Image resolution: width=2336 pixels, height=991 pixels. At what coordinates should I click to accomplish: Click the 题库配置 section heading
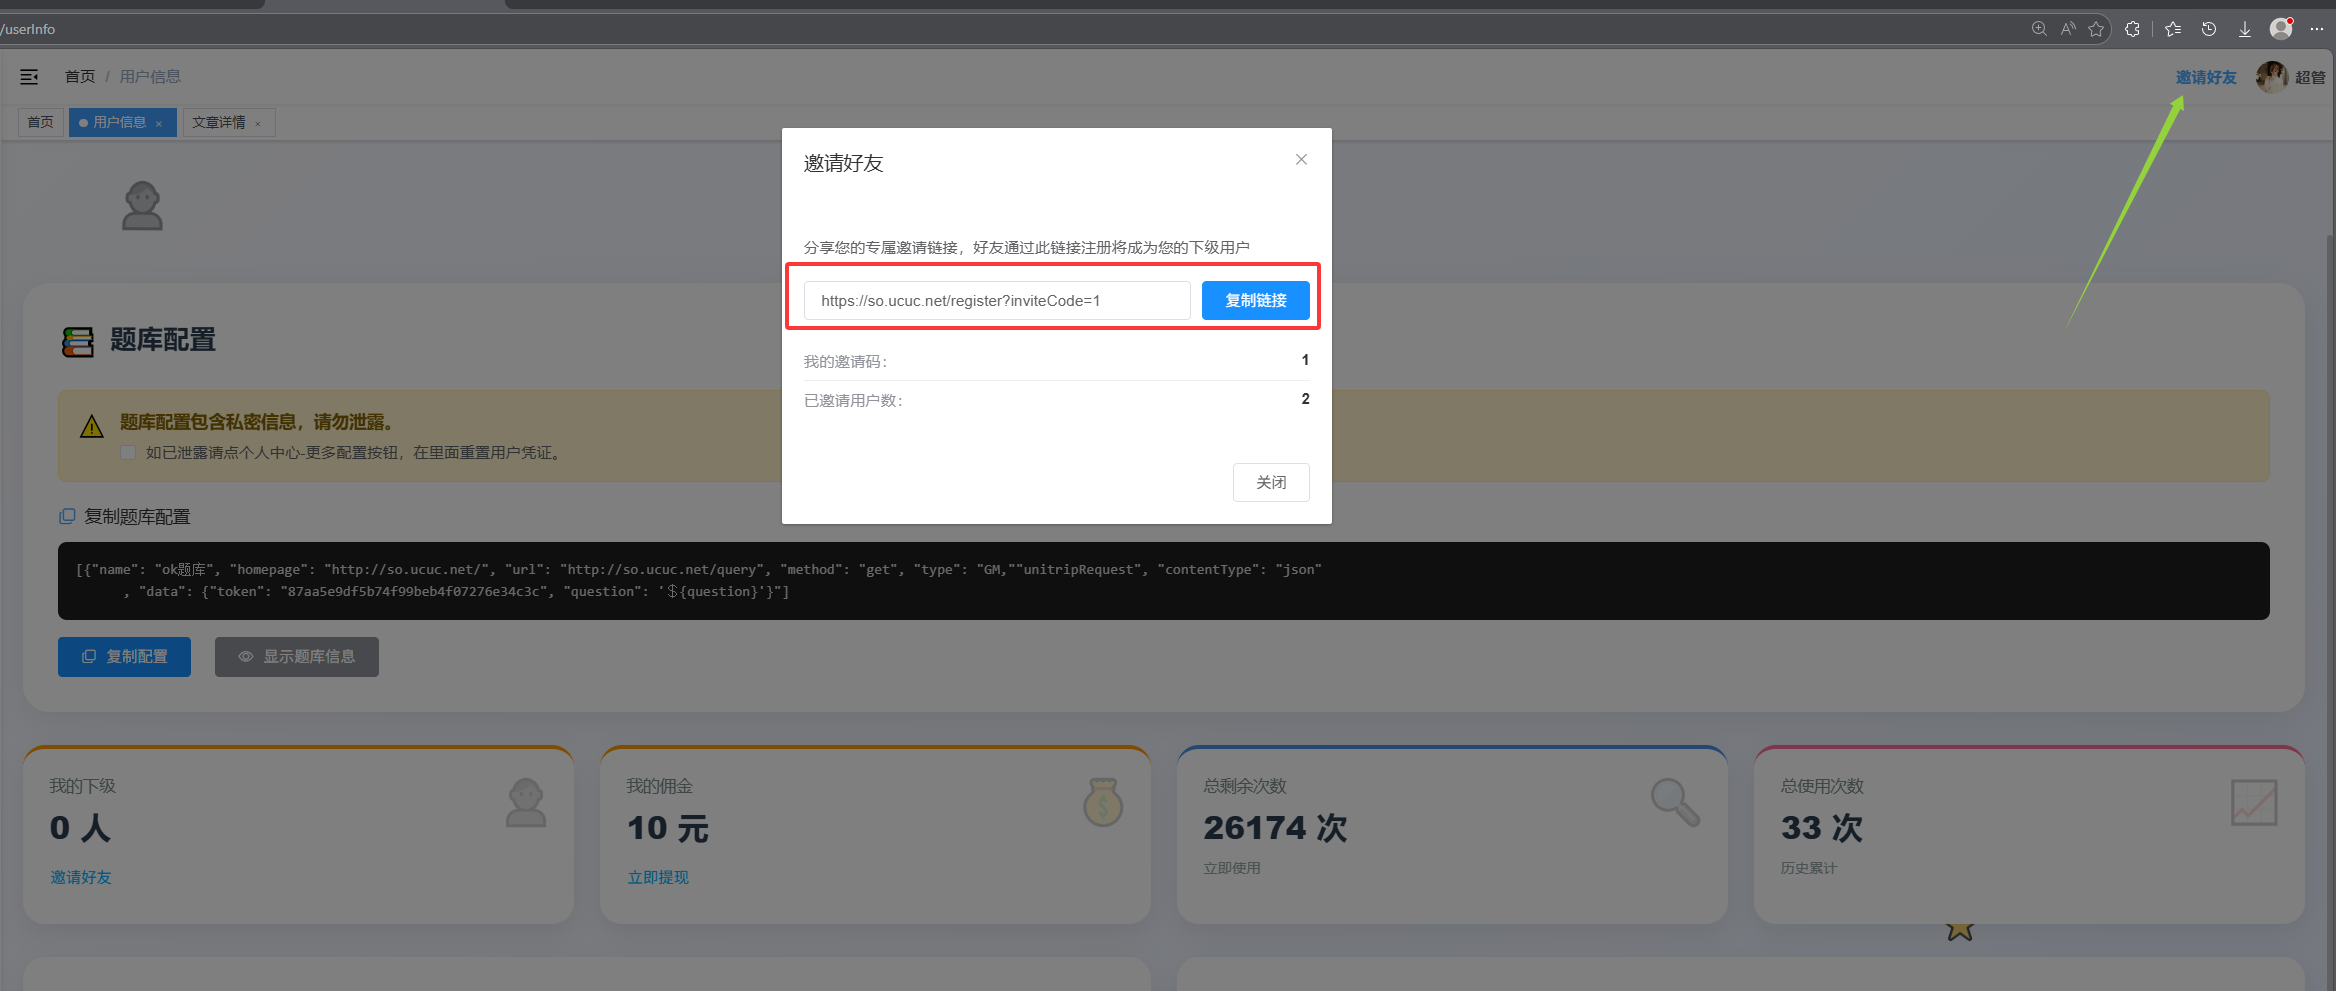click(163, 341)
